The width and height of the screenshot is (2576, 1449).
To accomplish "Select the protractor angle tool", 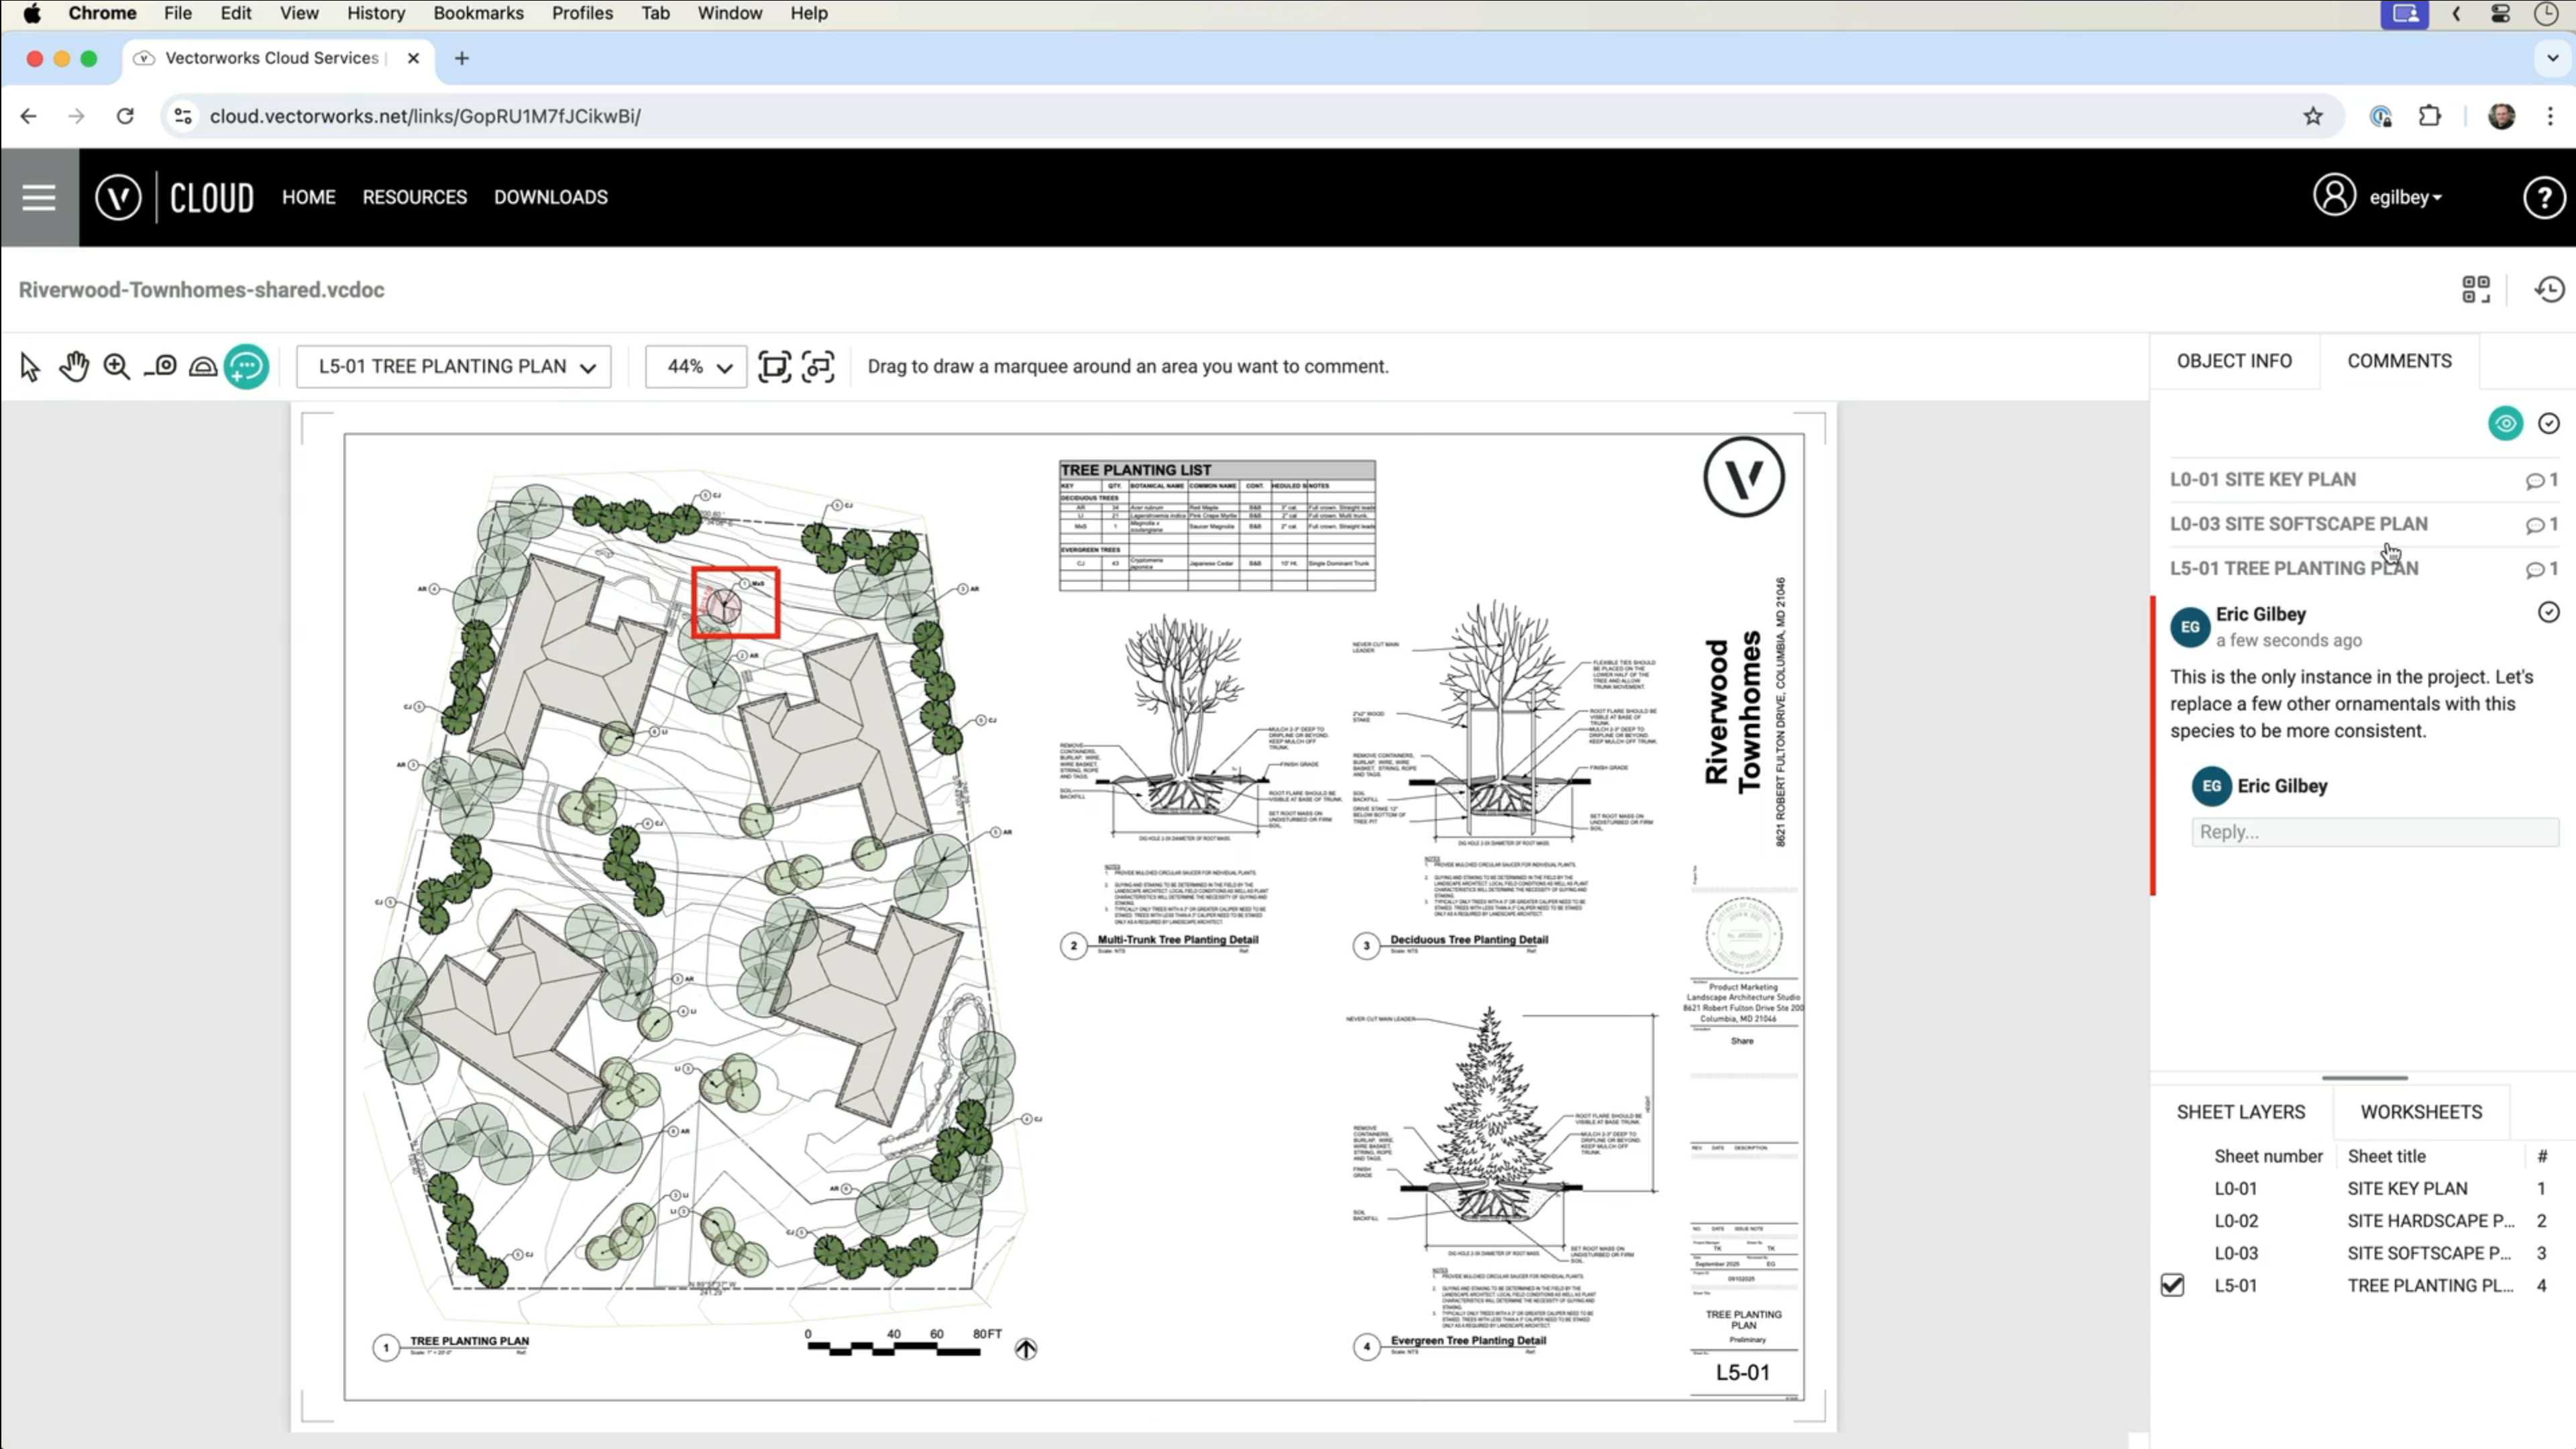I will tap(203, 367).
